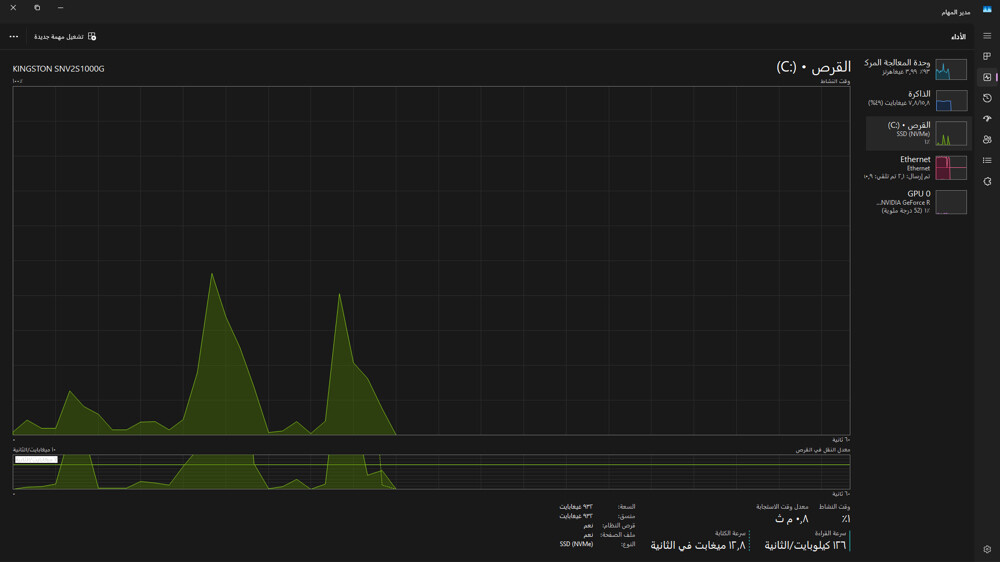Image resolution: width=1000 pixels, height=562 pixels.
Task: Click the معدل النقل في القرص label
Action: point(823,450)
